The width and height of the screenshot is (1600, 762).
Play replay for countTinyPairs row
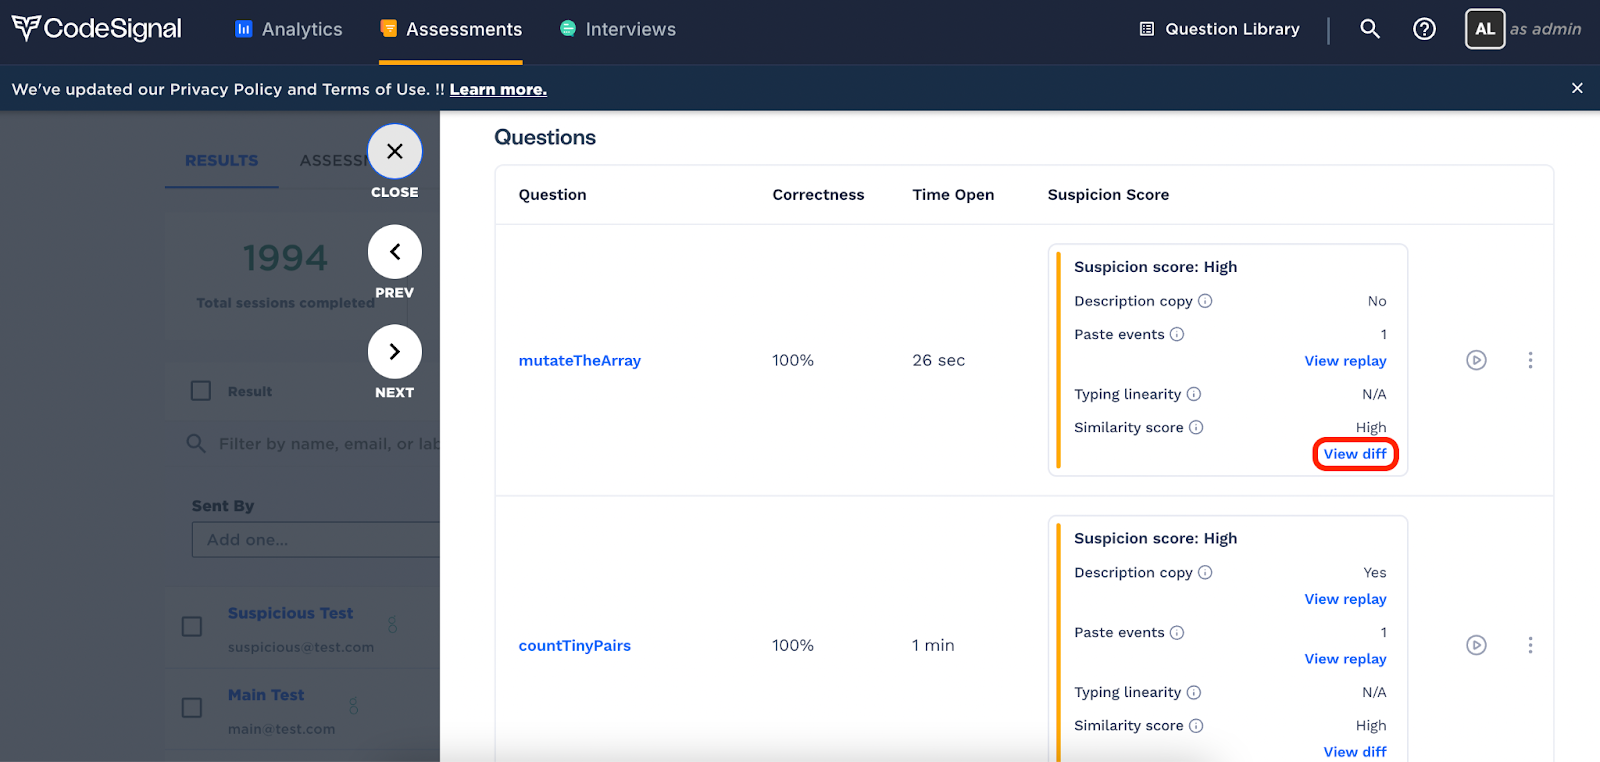tap(1476, 645)
